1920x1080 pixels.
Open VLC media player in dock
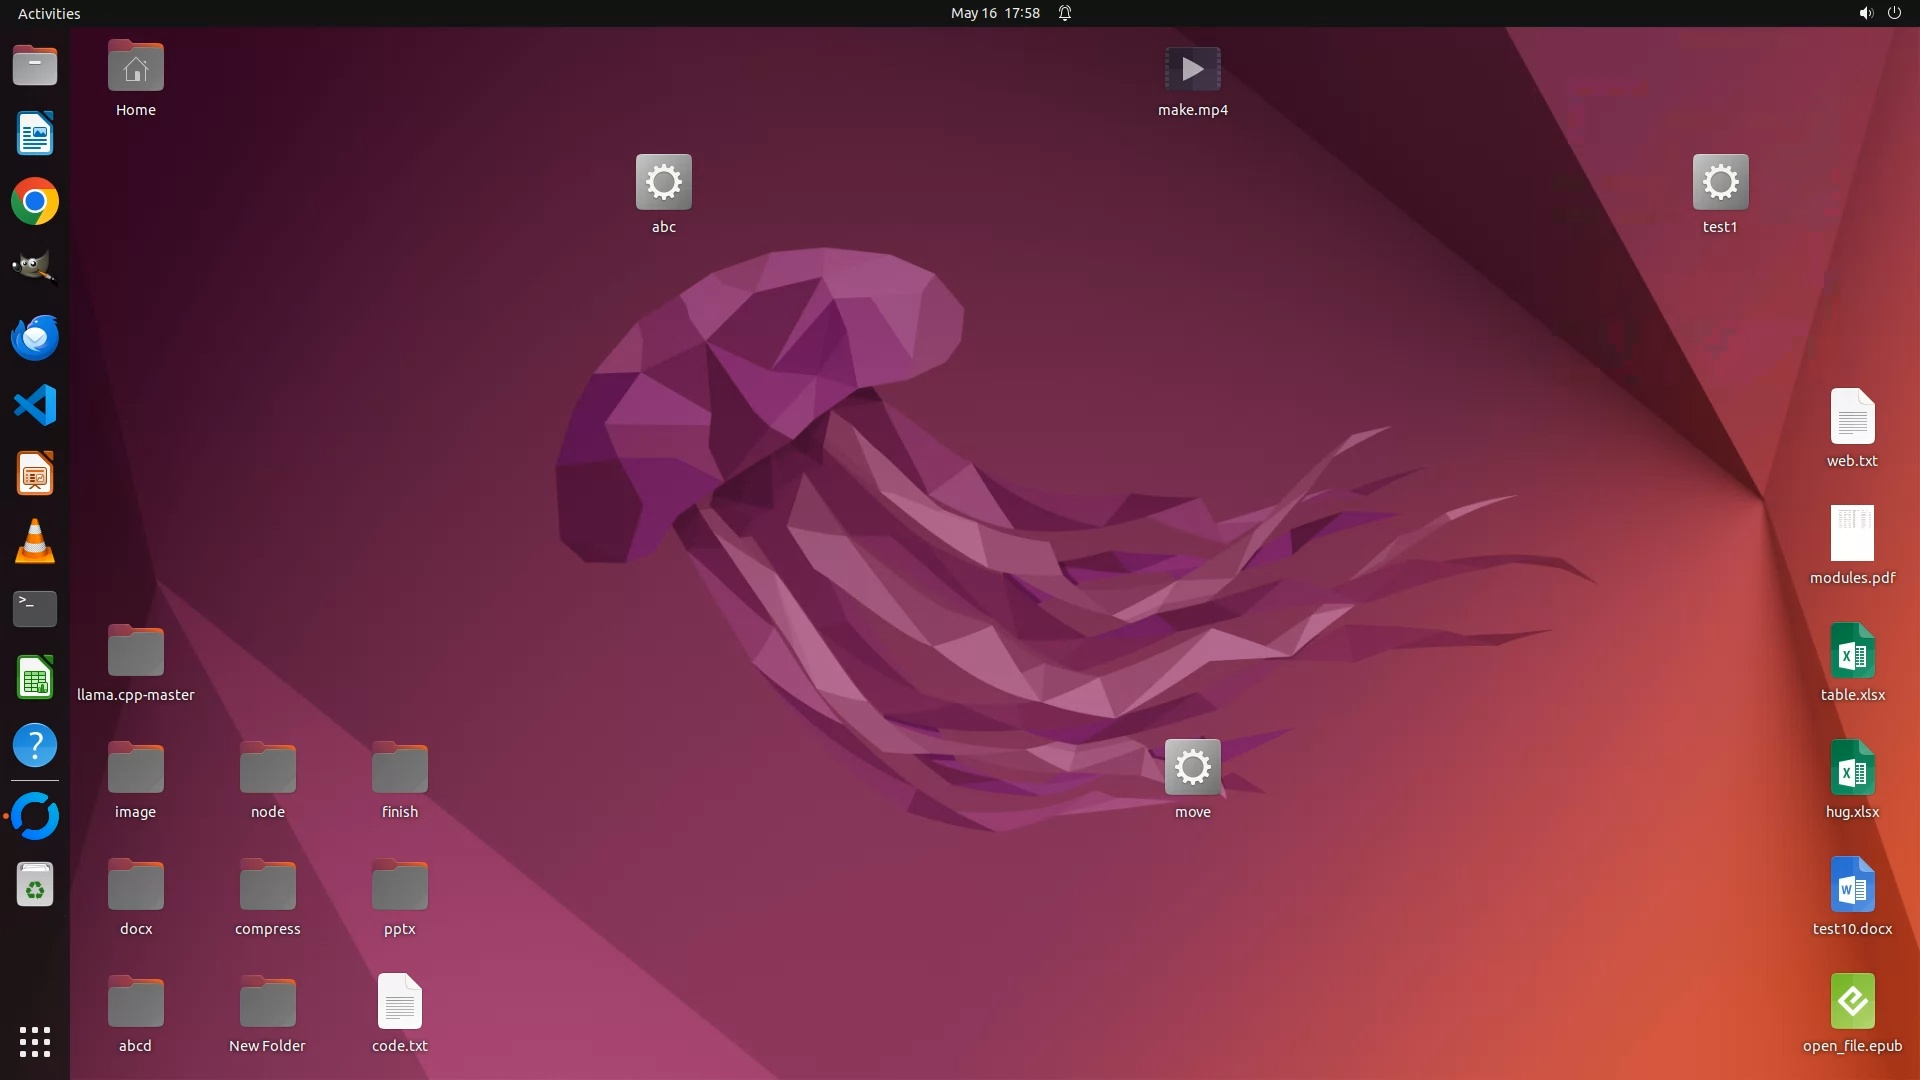35,542
